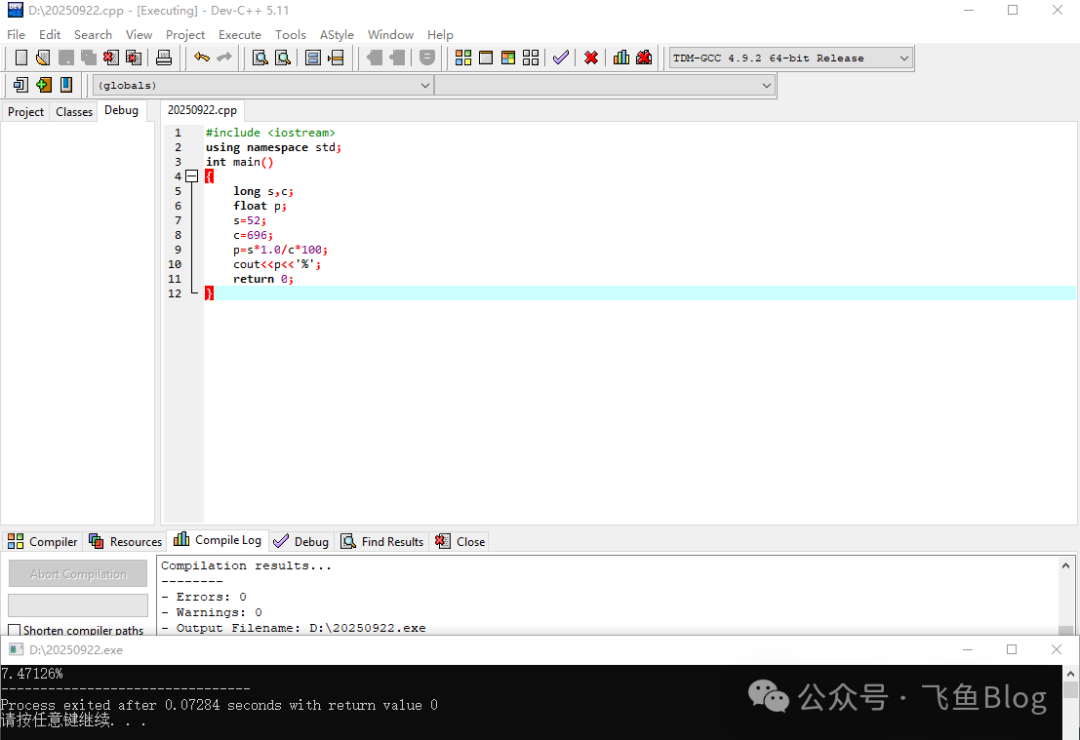The height and width of the screenshot is (740, 1080).
Task: Enable Shorten compiler paths checkbox
Action: pos(14,630)
